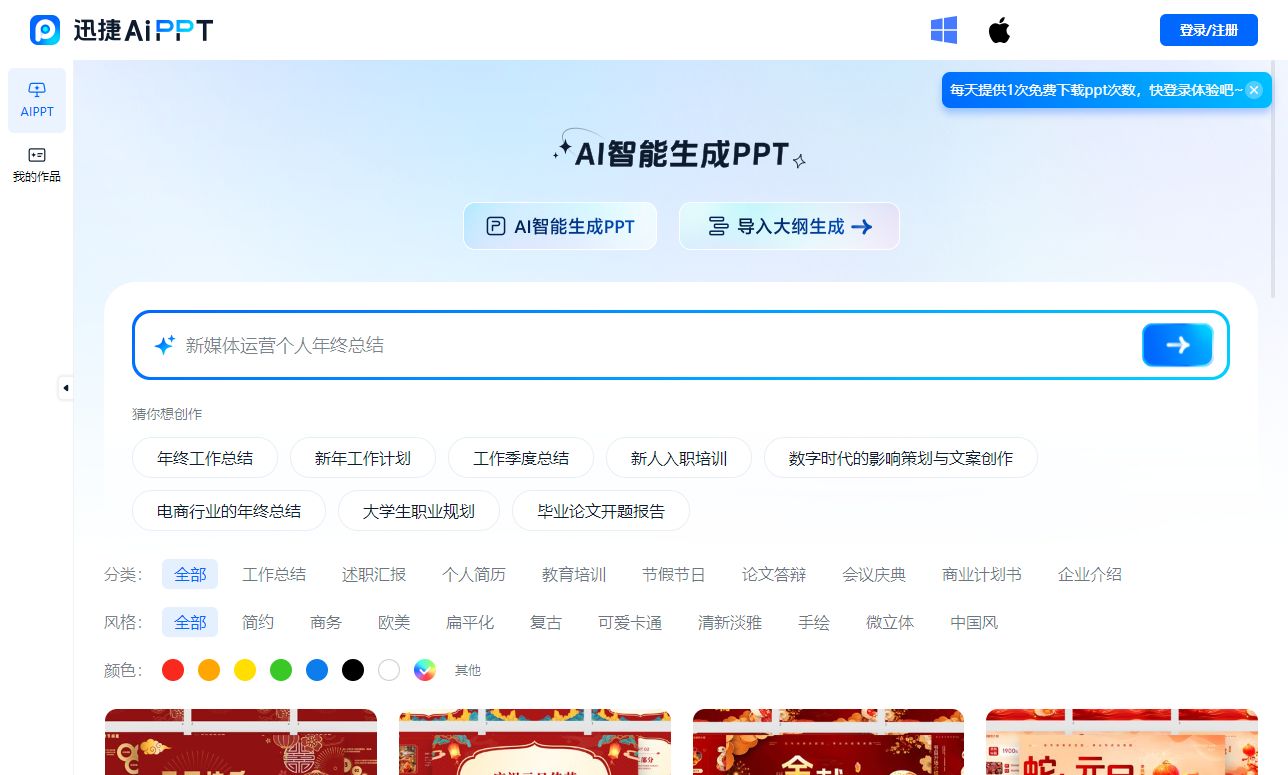
Task: Choose the 新人入职培训 suggestion
Action: coord(679,458)
